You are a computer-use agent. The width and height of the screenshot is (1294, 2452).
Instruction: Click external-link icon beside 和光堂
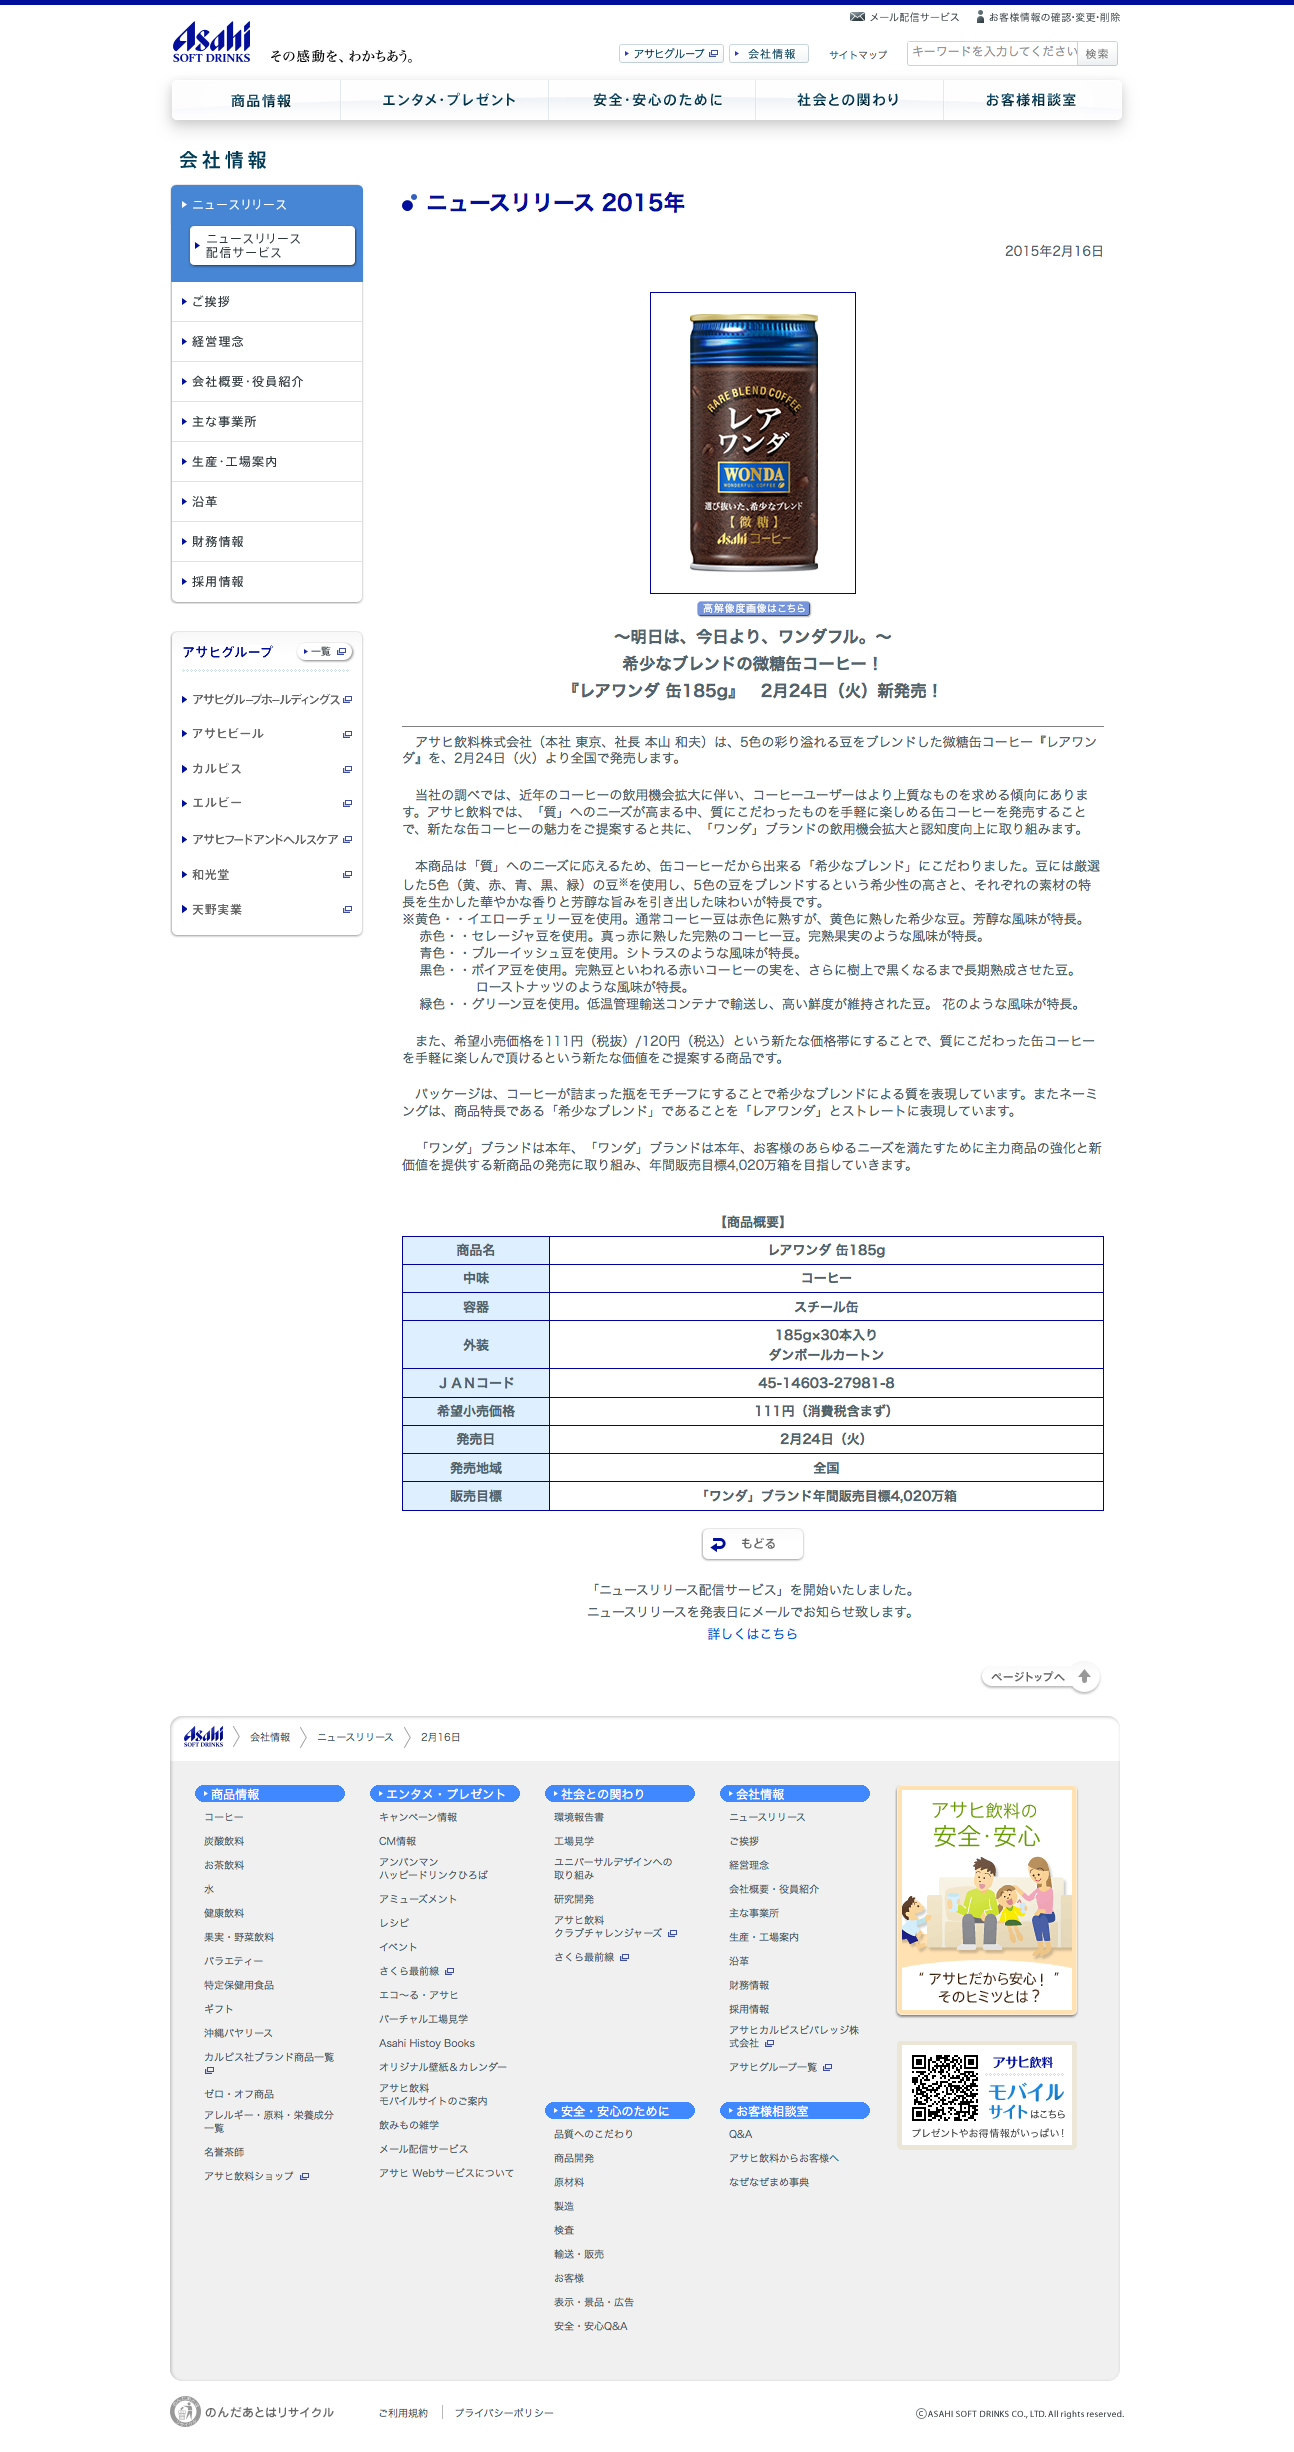tap(347, 874)
